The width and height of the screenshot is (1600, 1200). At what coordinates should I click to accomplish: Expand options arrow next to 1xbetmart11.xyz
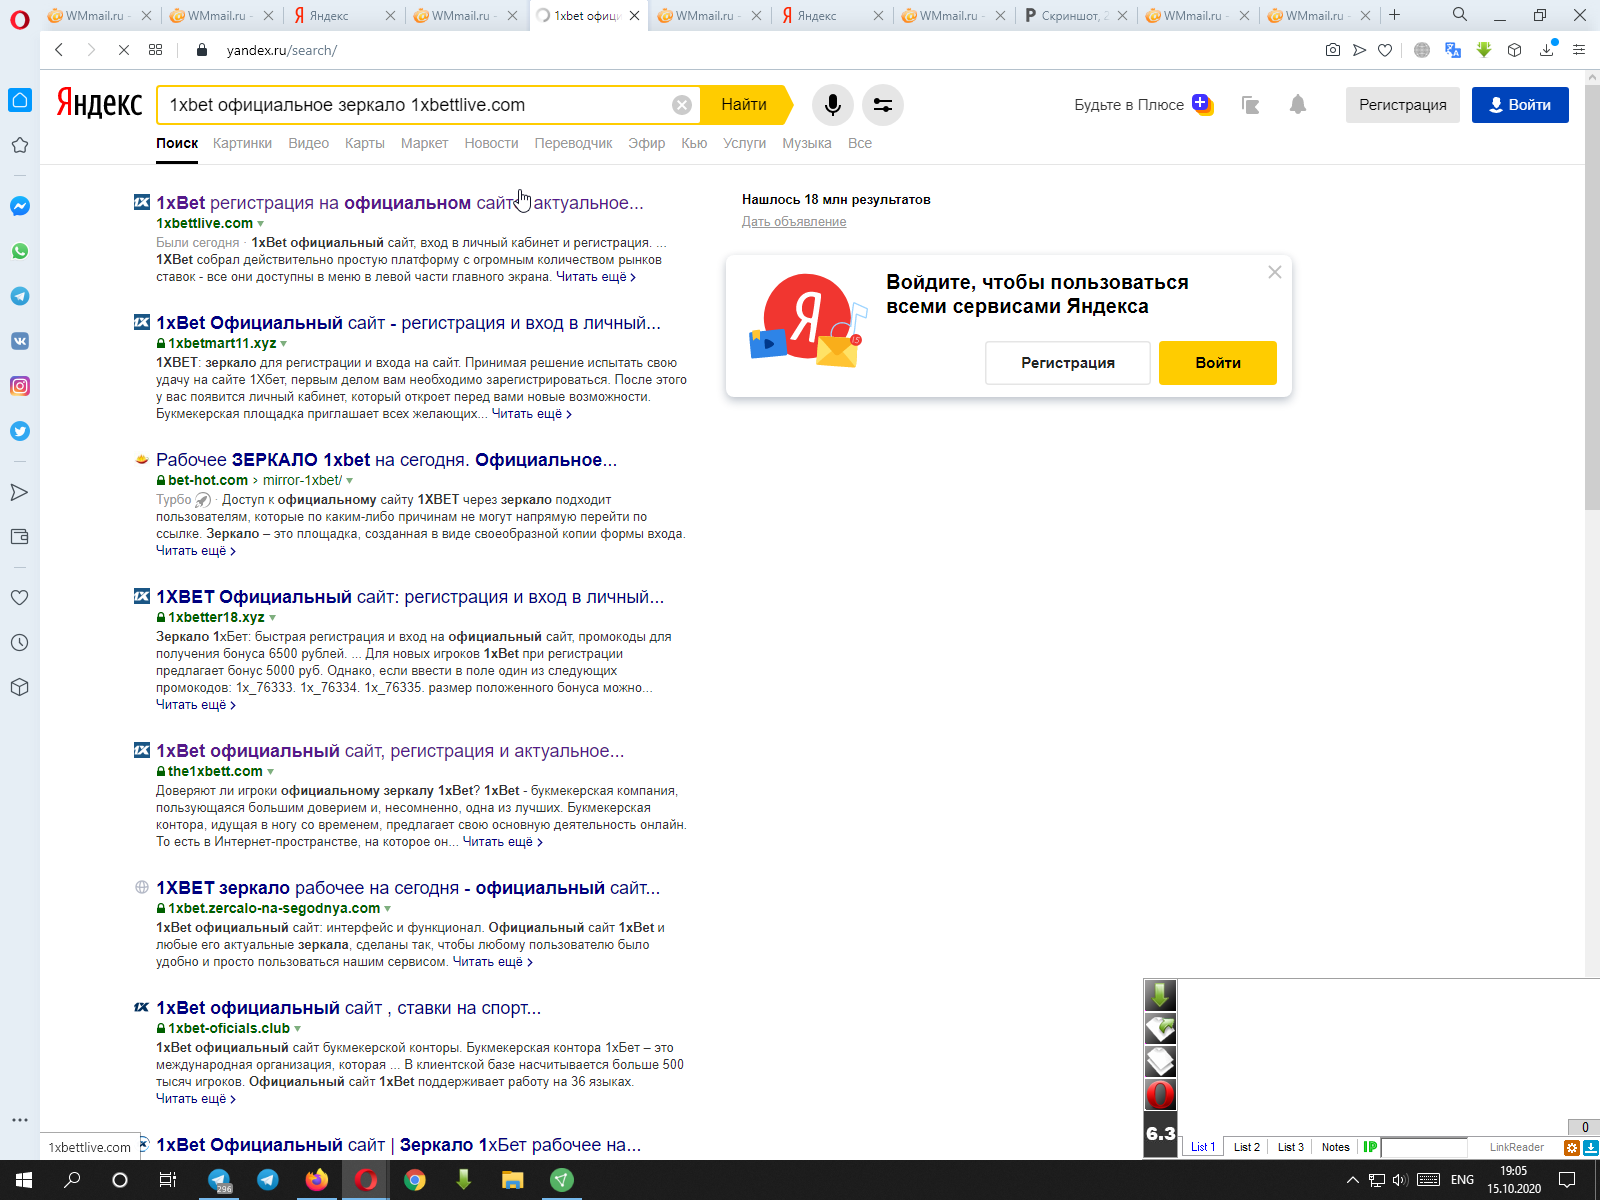pos(284,344)
